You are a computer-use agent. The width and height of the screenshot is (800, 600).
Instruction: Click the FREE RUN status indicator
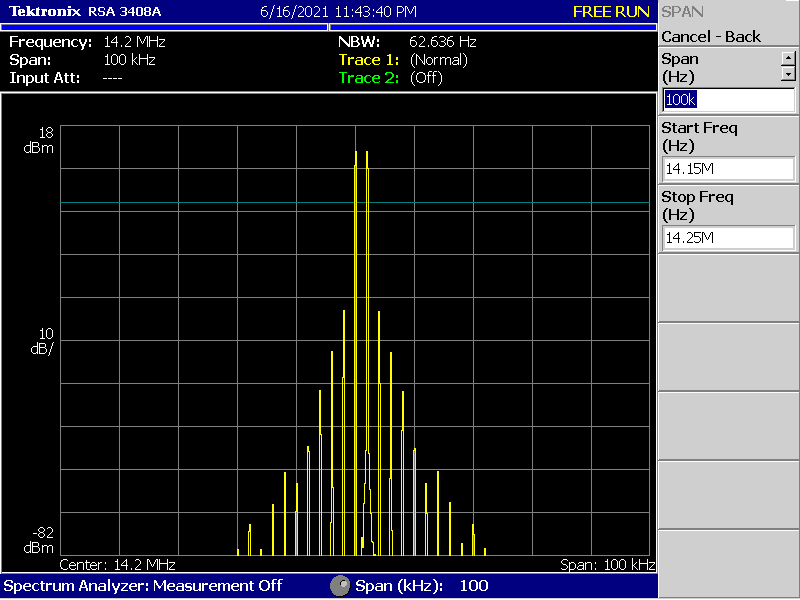pyautogui.click(x=611, y=12)
